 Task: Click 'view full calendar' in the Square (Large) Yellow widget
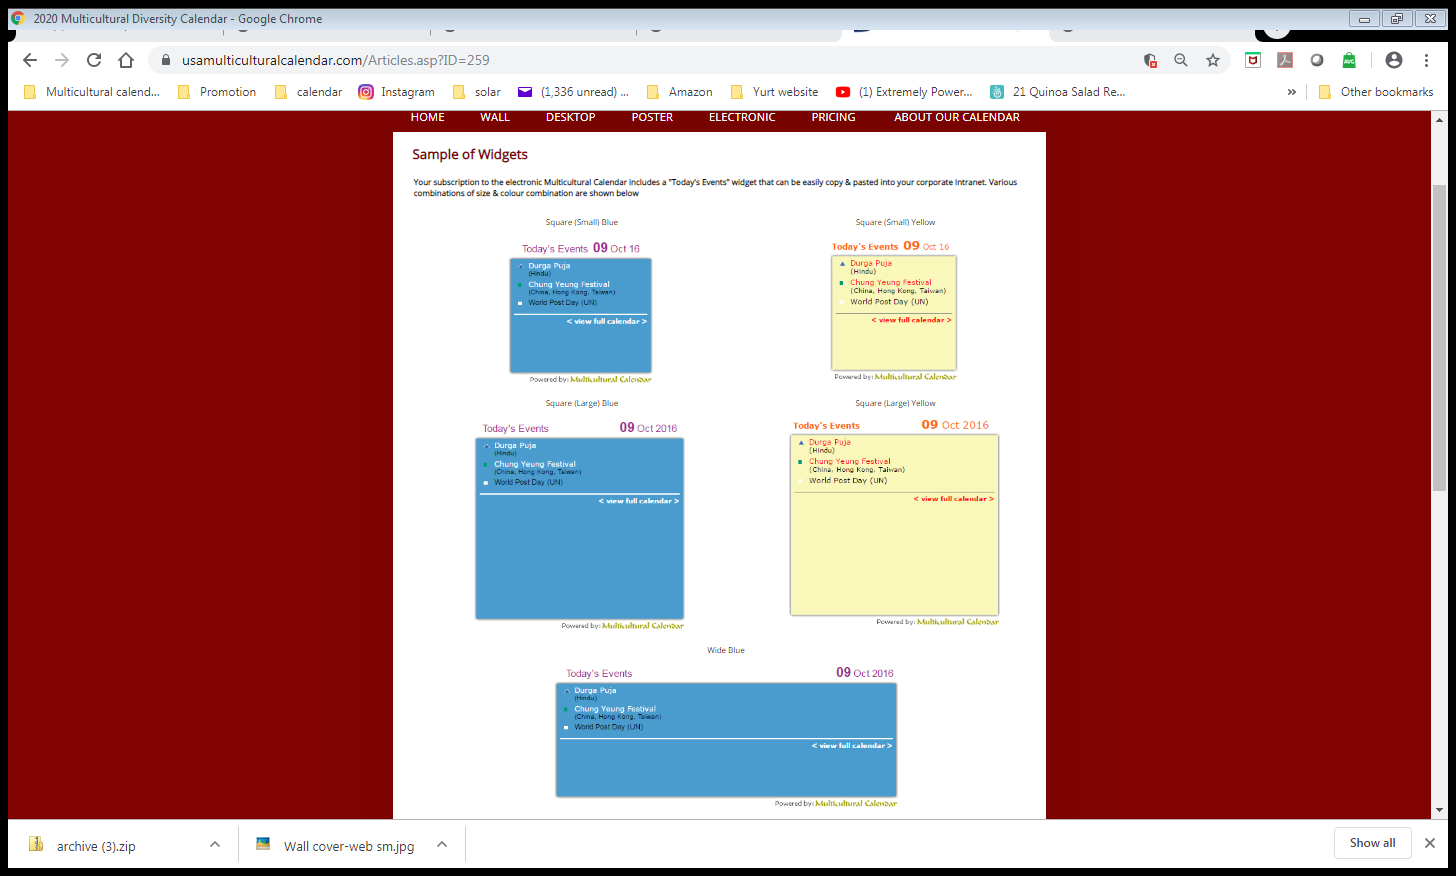click(953, 499)
